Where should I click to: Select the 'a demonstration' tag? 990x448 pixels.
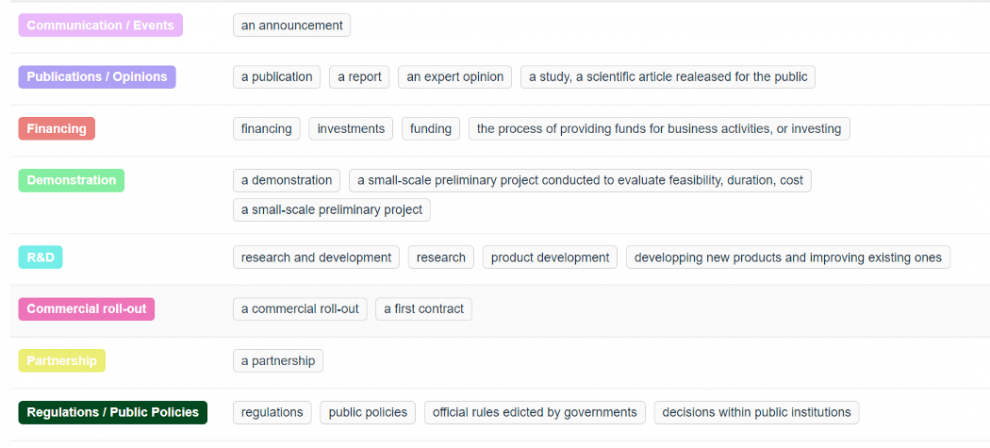[286, 180]
